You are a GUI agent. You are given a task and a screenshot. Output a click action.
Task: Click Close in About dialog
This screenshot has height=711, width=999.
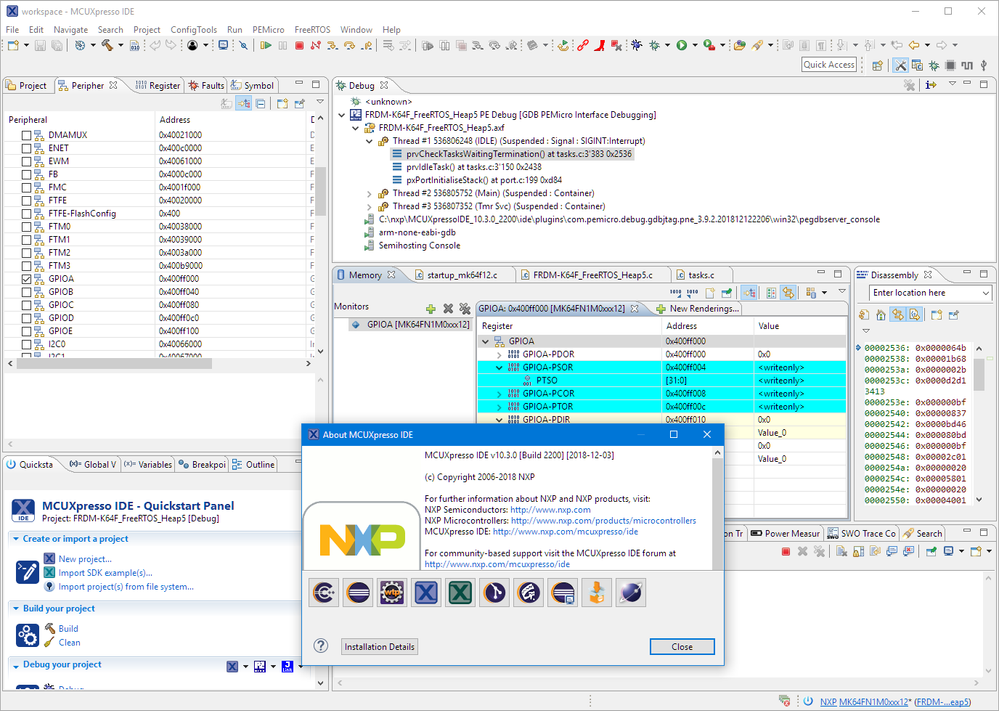coord(682,647)
